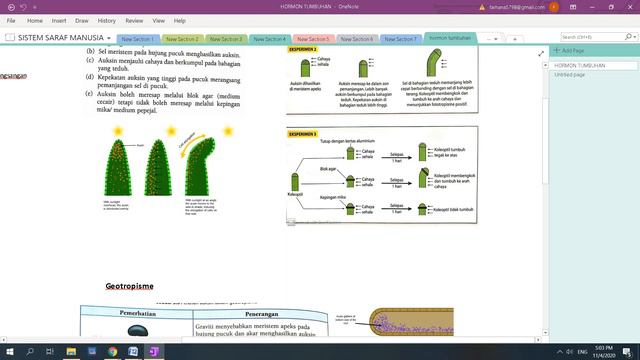Click the vertical scrollbar down arrow
Image resolution: width=640 pixels, height=360 pixels.
(x=545, y=333)
